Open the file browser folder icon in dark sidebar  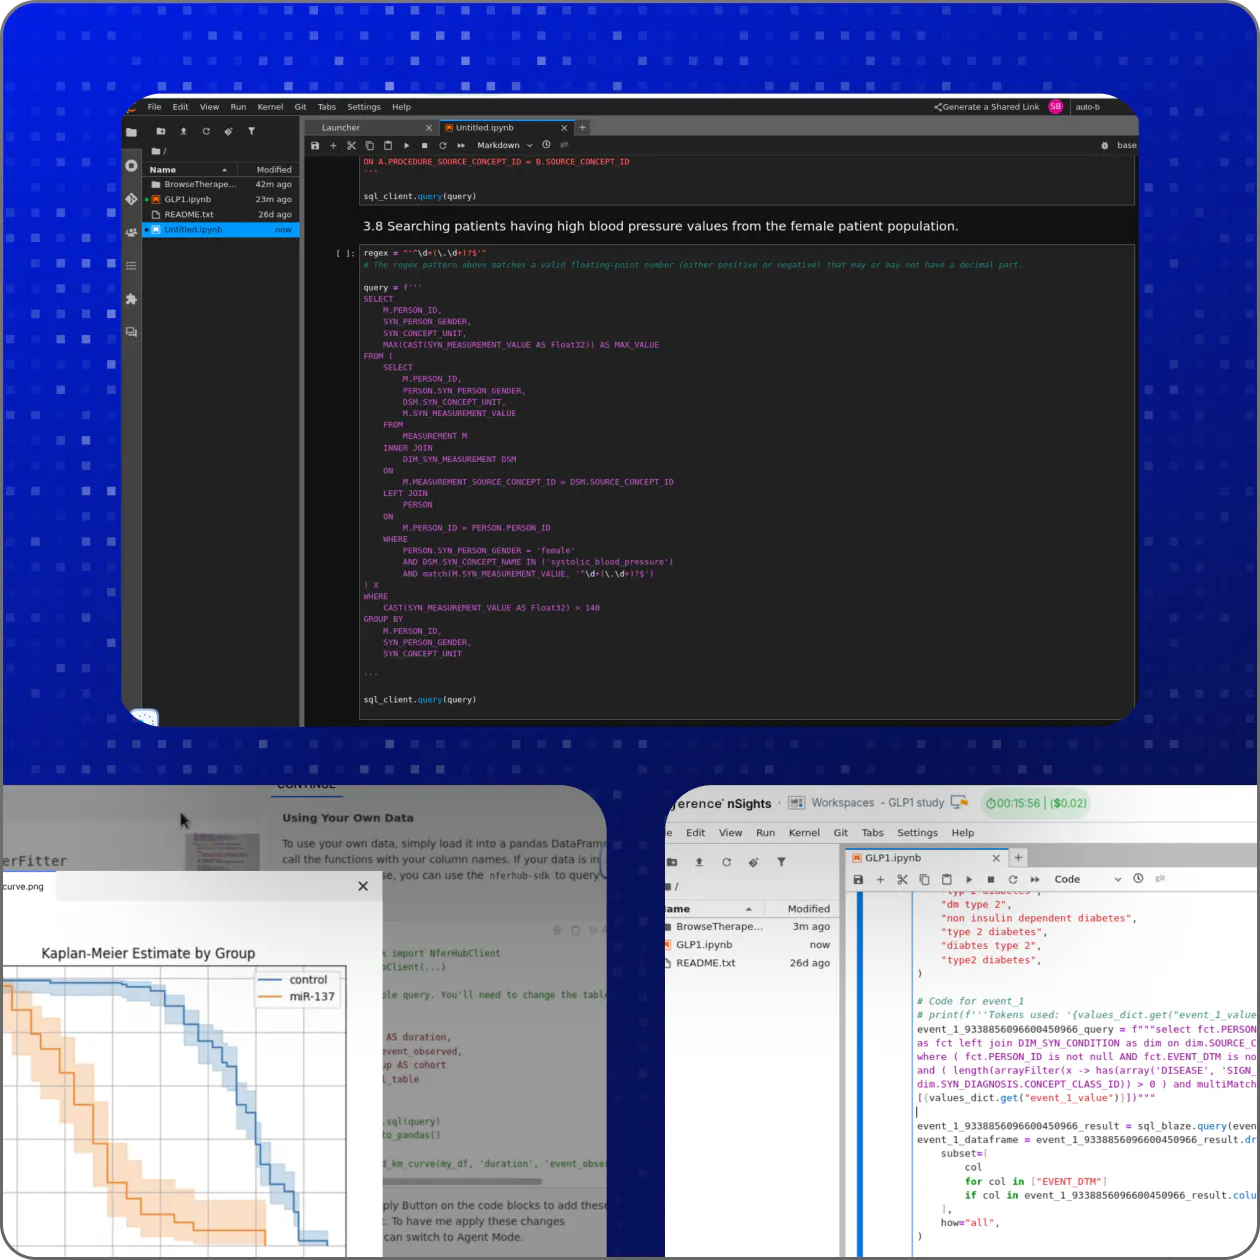click(x=131, y=132)
